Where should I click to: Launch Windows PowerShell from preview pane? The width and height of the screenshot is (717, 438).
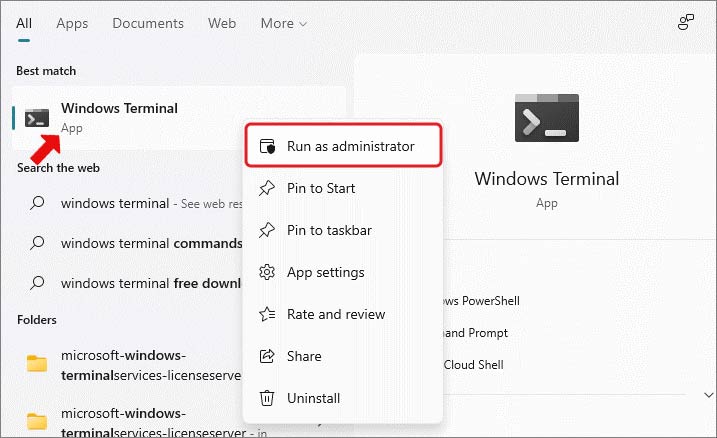coord(481,301)
